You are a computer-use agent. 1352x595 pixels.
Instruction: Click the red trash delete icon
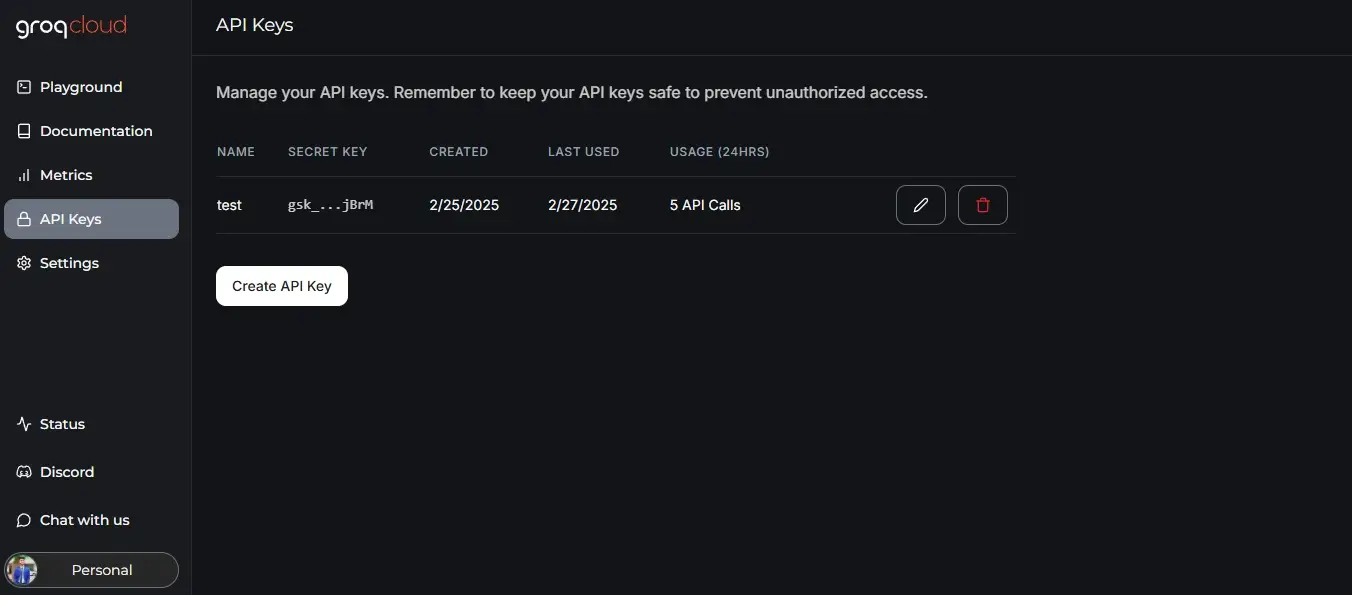[x=983, y=205]
